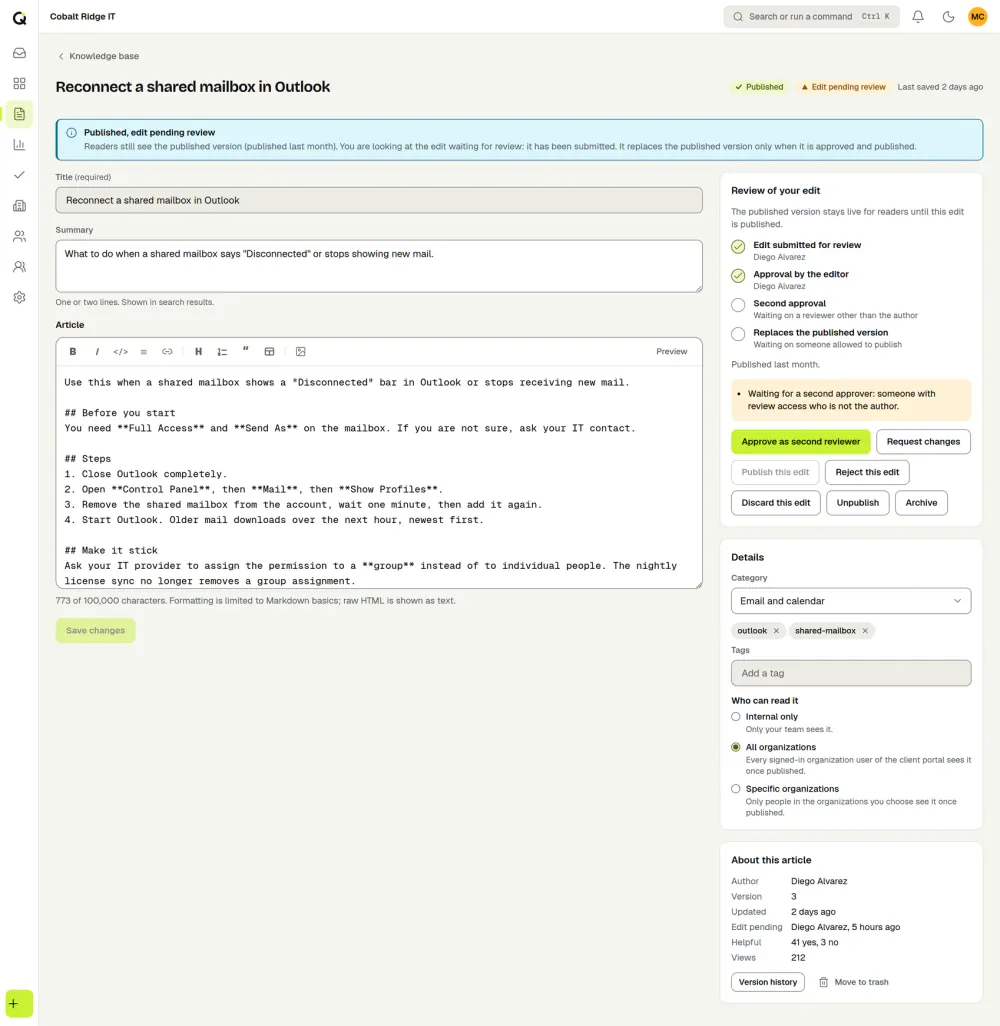Open the MC user avatar menu
1000x1026 pixels.
pos(978,17)
